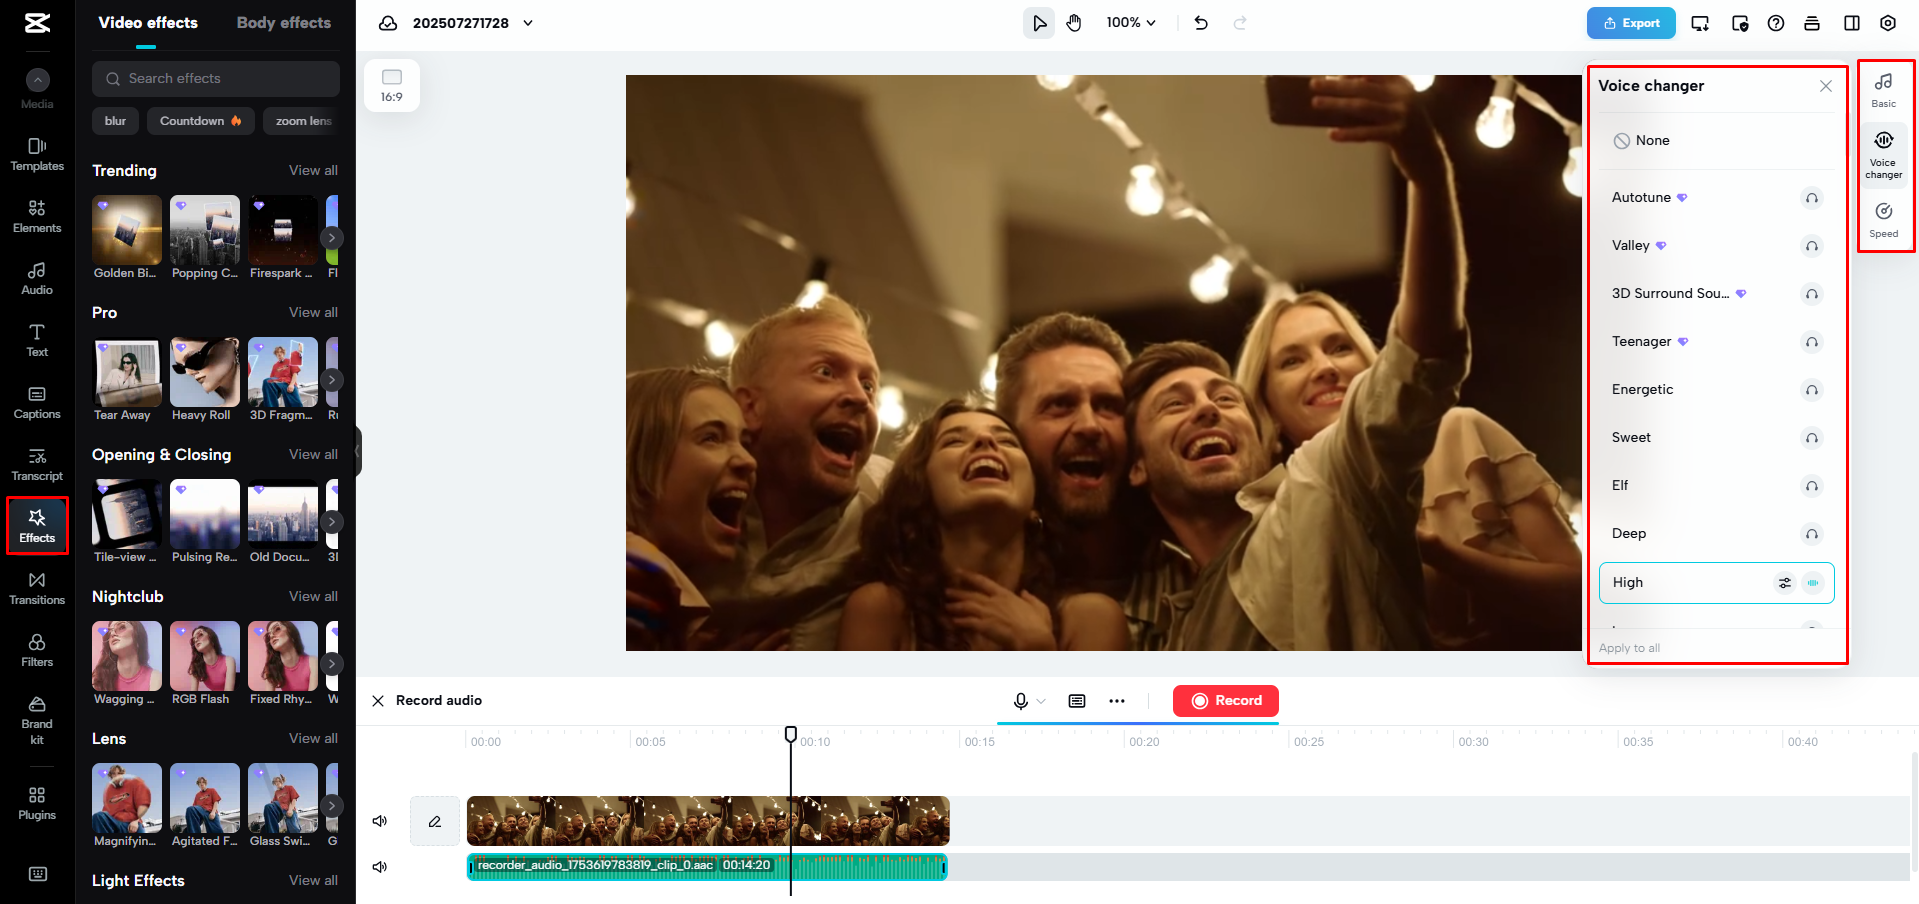Open the Effects panel from the sidebar
The height and width of the screenshot is (904, 1919).
coord(37,525)
